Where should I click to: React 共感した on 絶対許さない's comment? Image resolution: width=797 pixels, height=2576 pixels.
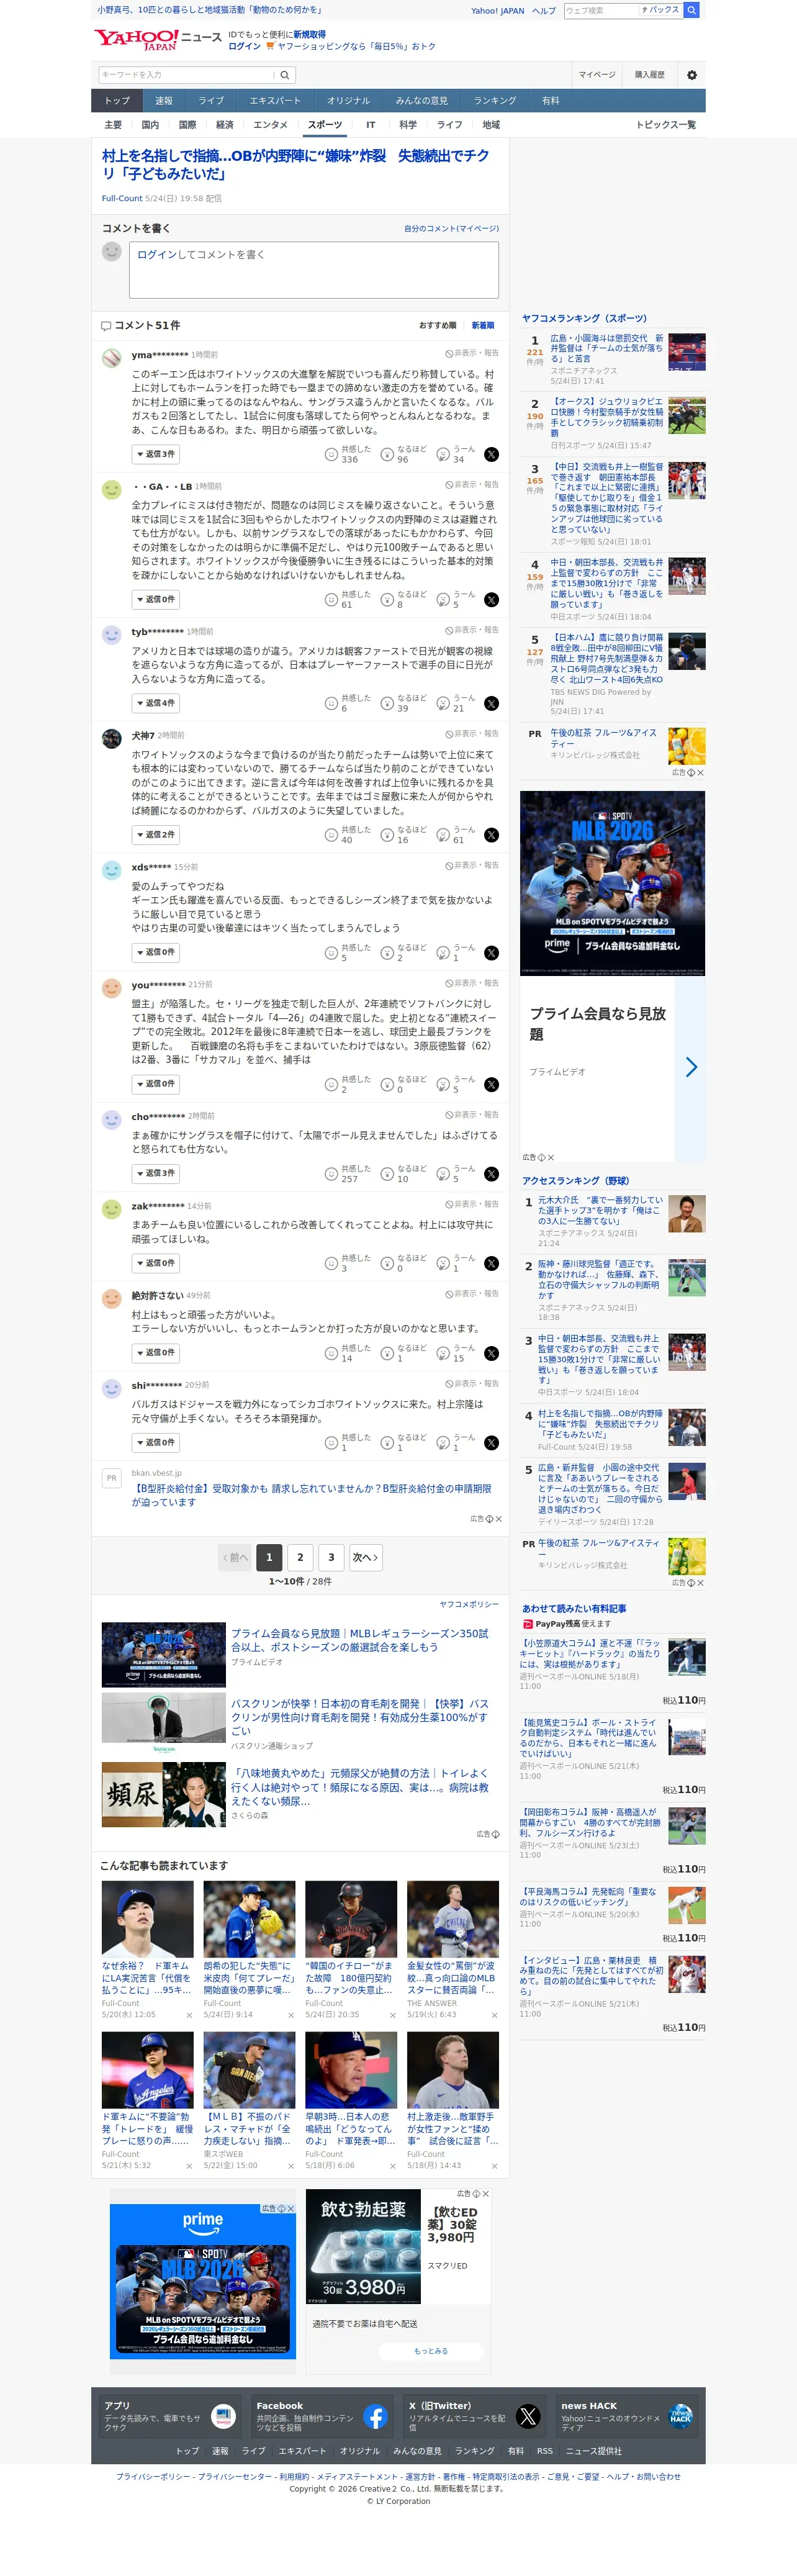[x=347, y=1354]
